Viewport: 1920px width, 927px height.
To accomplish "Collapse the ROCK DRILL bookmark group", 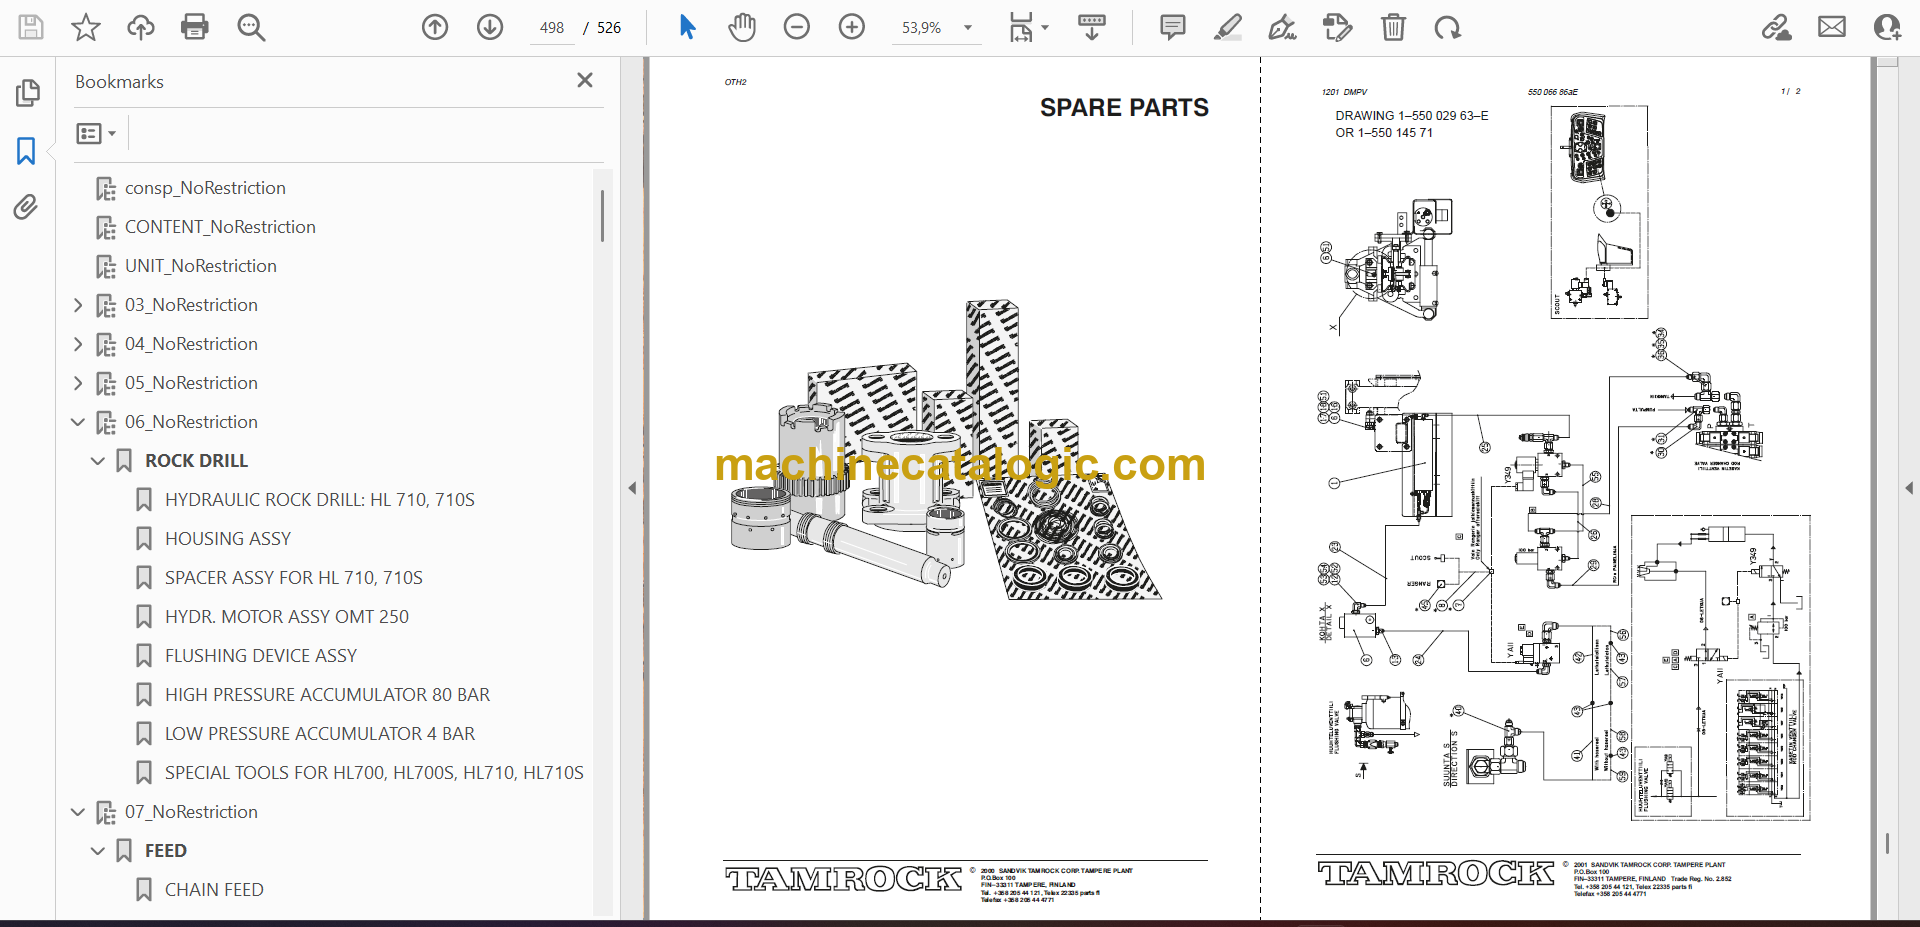I will [98, 461].
